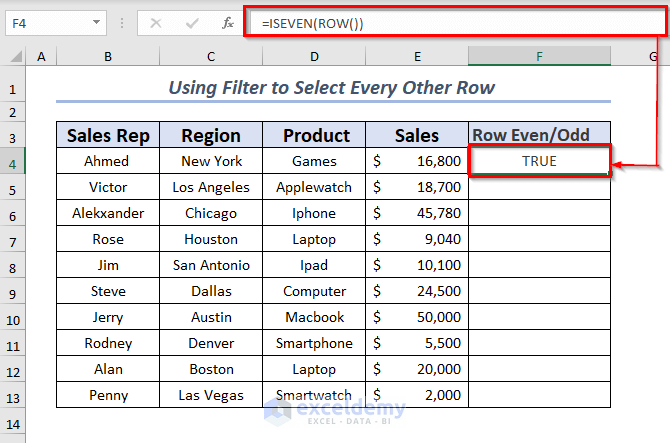The width and height of the screenshot is (670, 443).
Task: Click the title cell about Using Filter
Action: pos(332,88)
